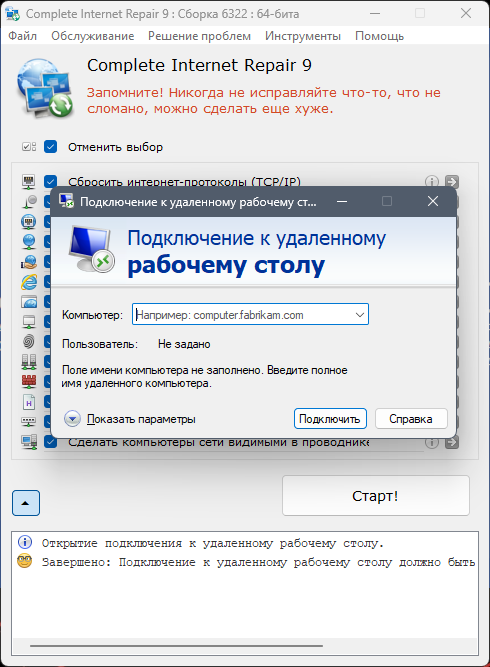Click the Complete Internet Repair logo image
This screenshot has height=667, width=490.
click(45, 88)
